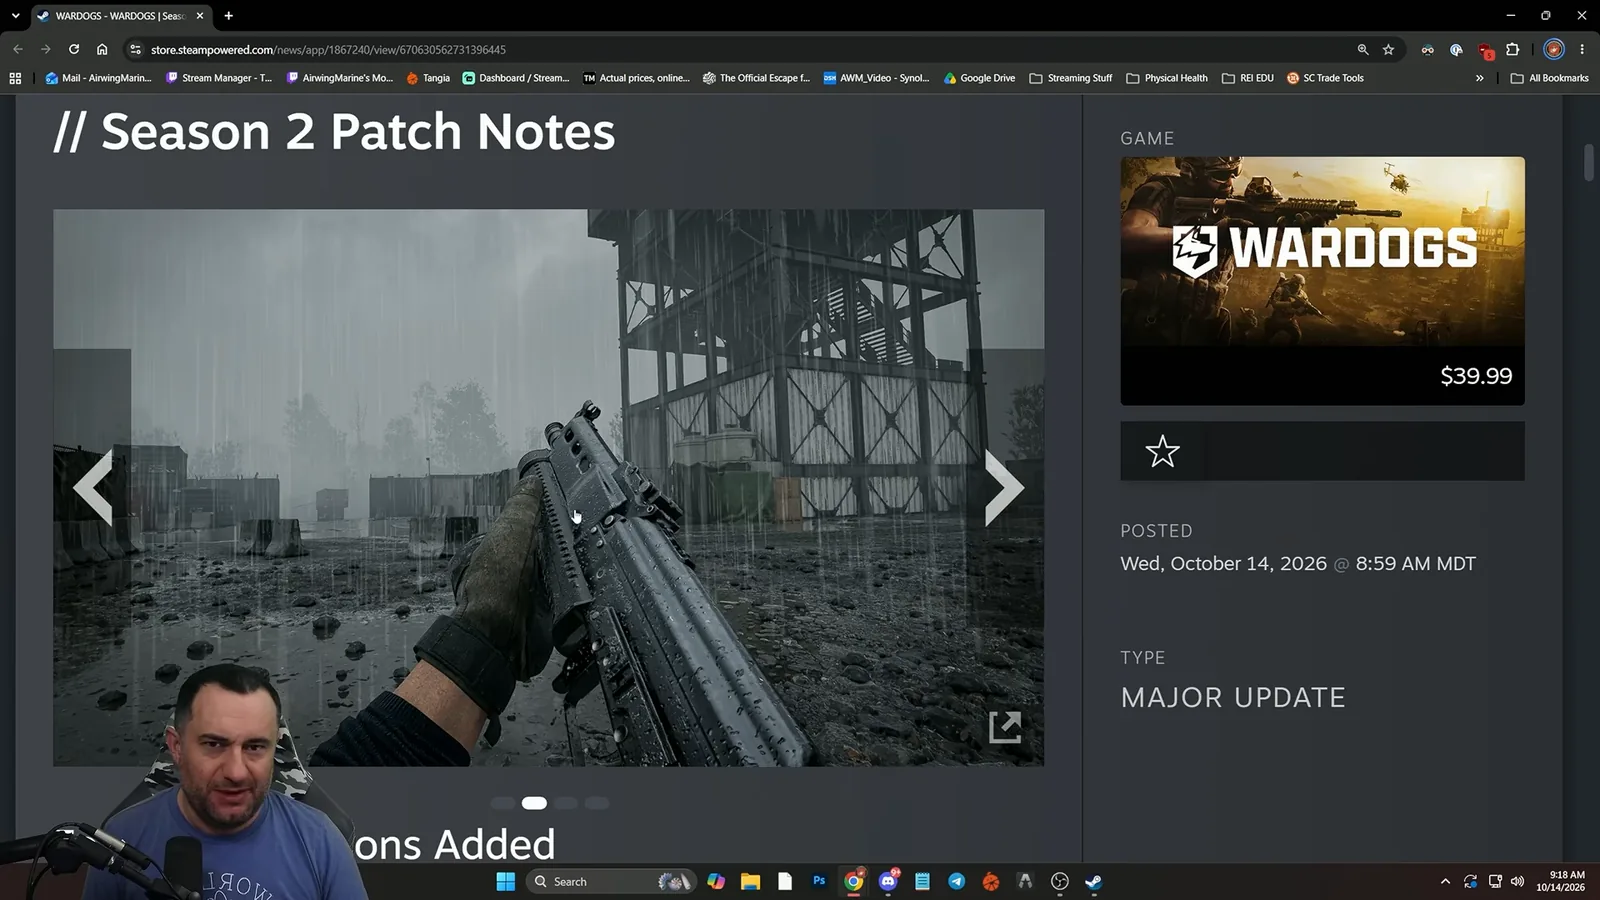This screenshot has height=900, width=1600.
Task: Open Photoshop from the taskbar
Action: tap(819, 881)
